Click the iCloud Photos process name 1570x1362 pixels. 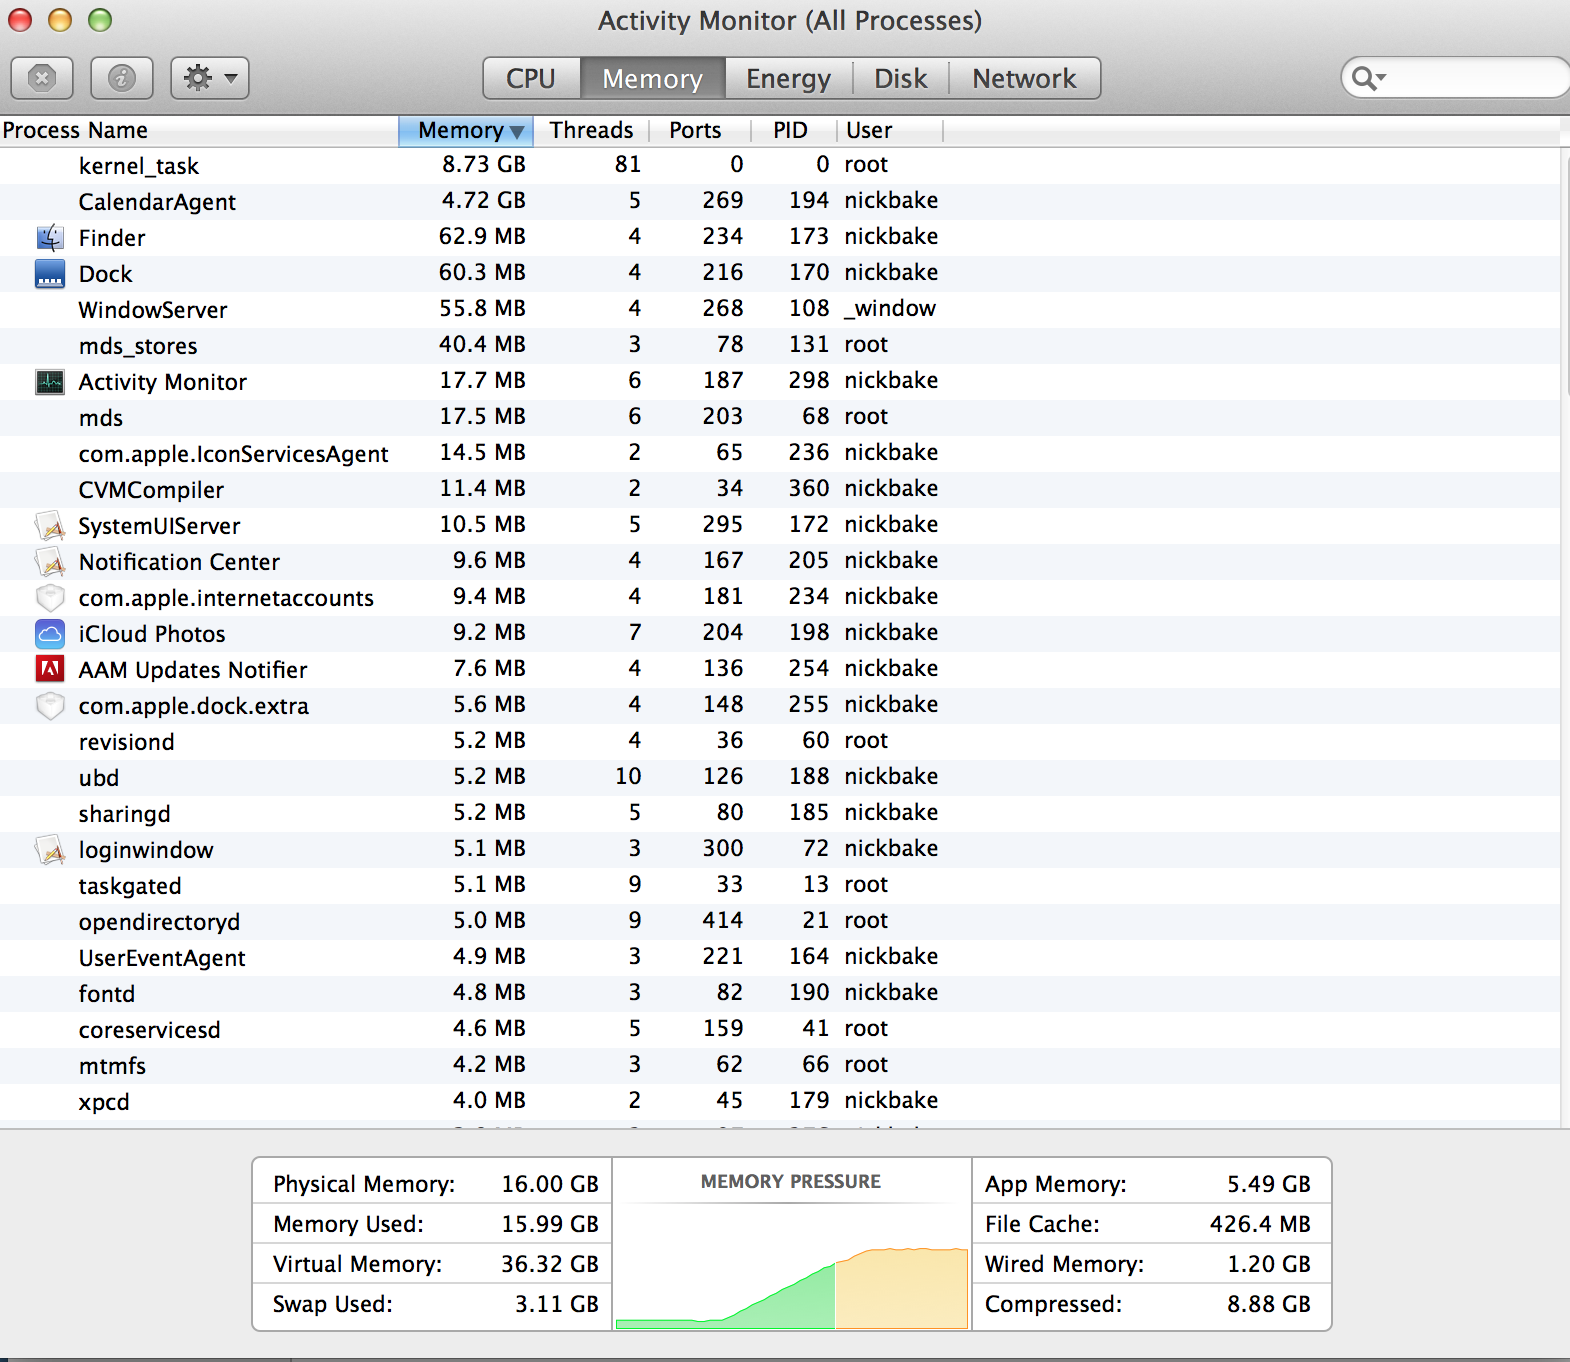pos(152,634)
